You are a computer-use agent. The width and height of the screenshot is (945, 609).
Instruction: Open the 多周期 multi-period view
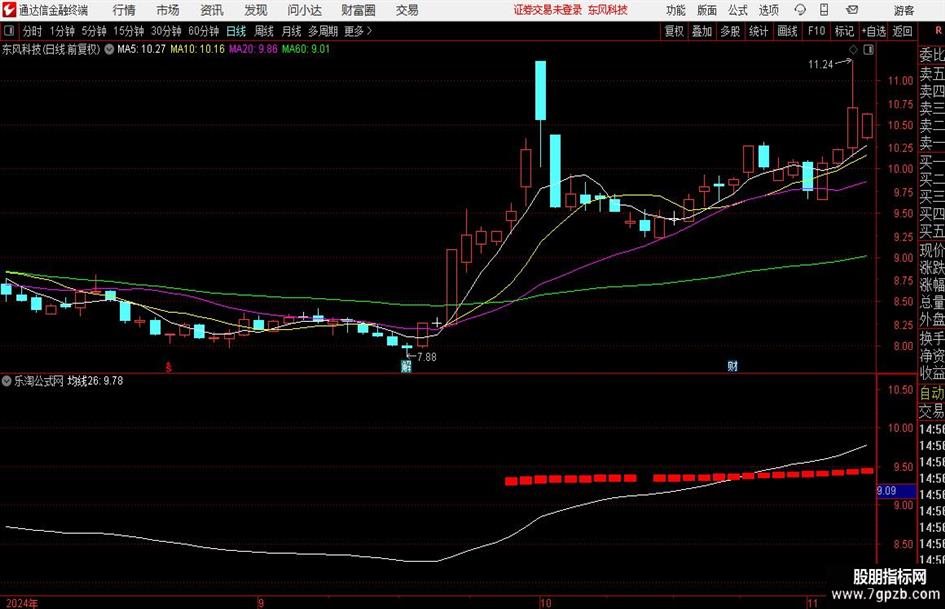(x=323, y=31)
